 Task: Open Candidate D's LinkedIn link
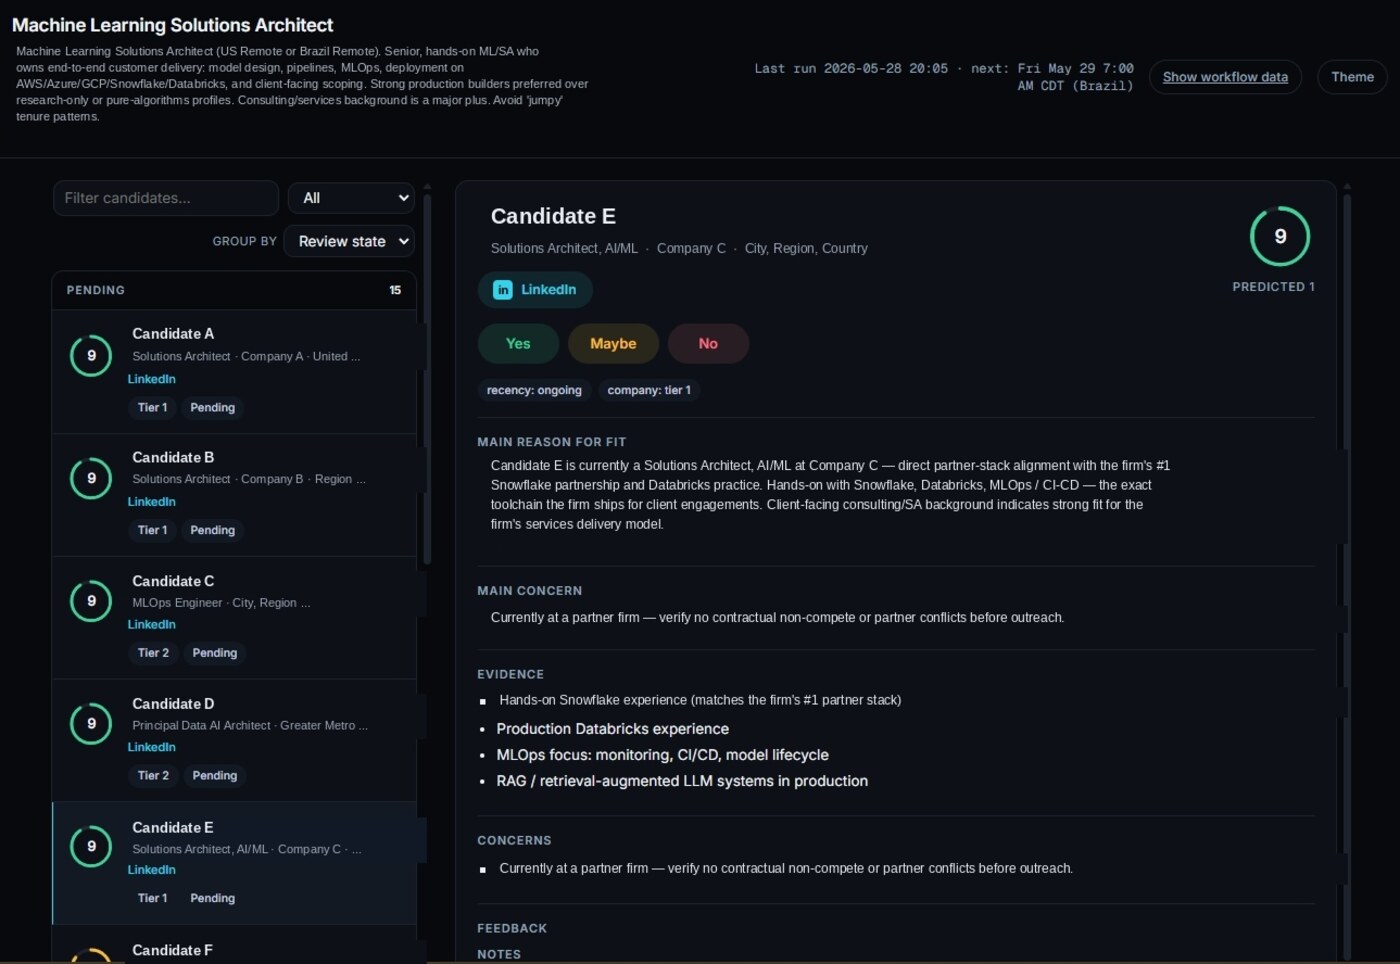[x=151, y=747]
